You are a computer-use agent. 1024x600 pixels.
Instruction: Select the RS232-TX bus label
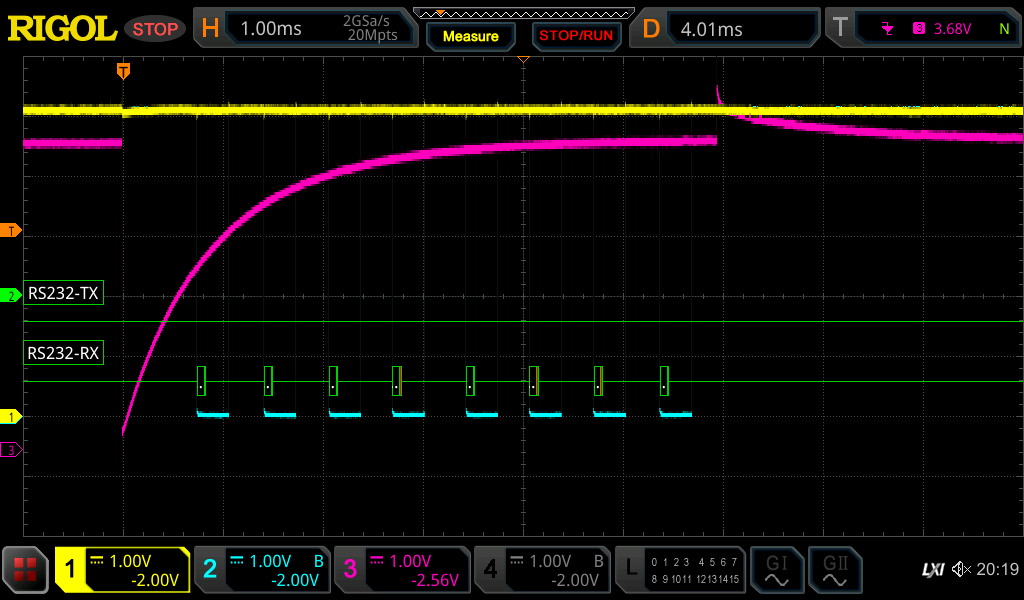[x=62, y=293]
